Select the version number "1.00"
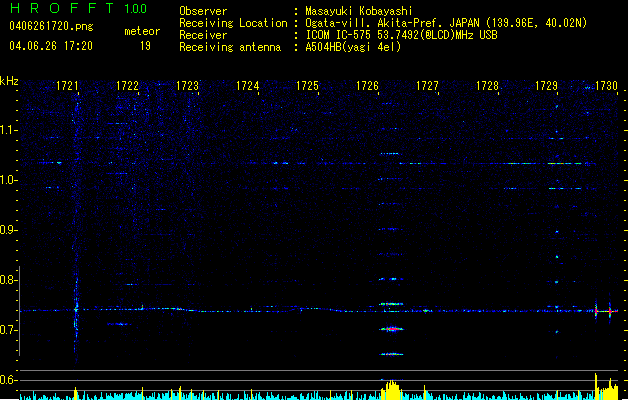 (x=136, y=9)
